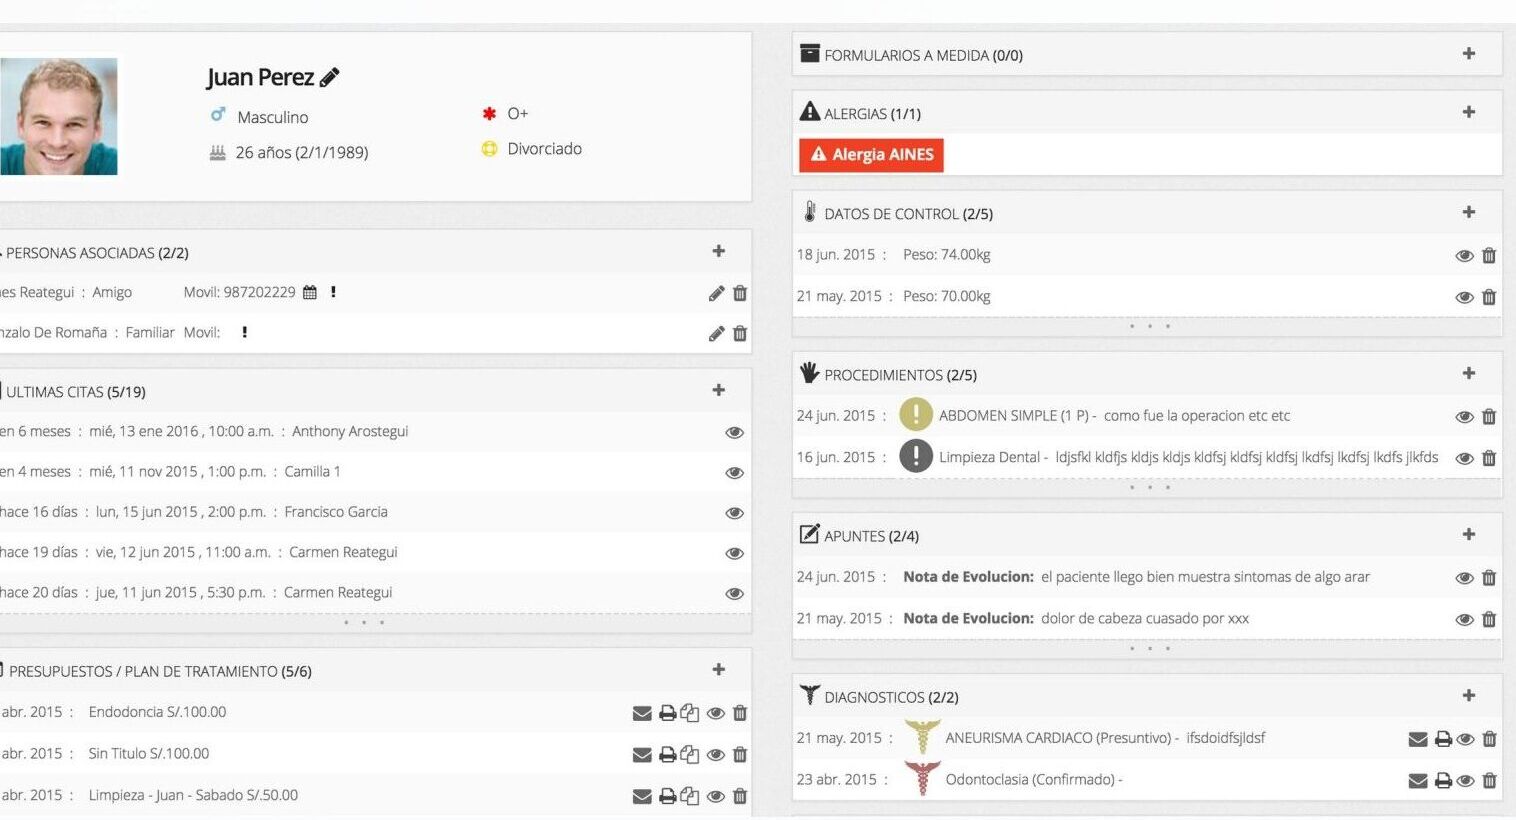Add a new Datos de Control entry
1516x820 pixels.
coord(1469,212)
